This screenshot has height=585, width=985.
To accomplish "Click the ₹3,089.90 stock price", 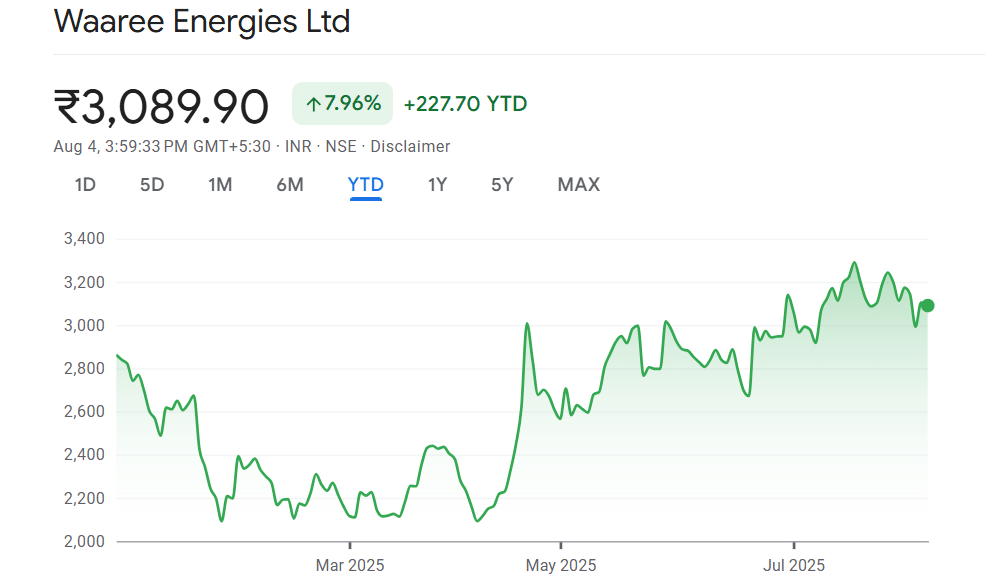I will click(x=161, y=105).
